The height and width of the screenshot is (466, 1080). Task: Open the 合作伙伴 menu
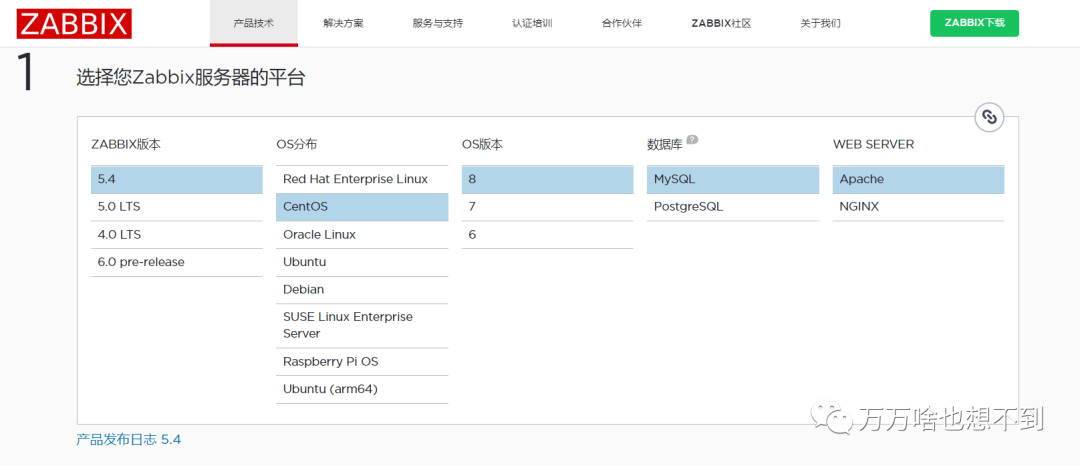point(621,23)
